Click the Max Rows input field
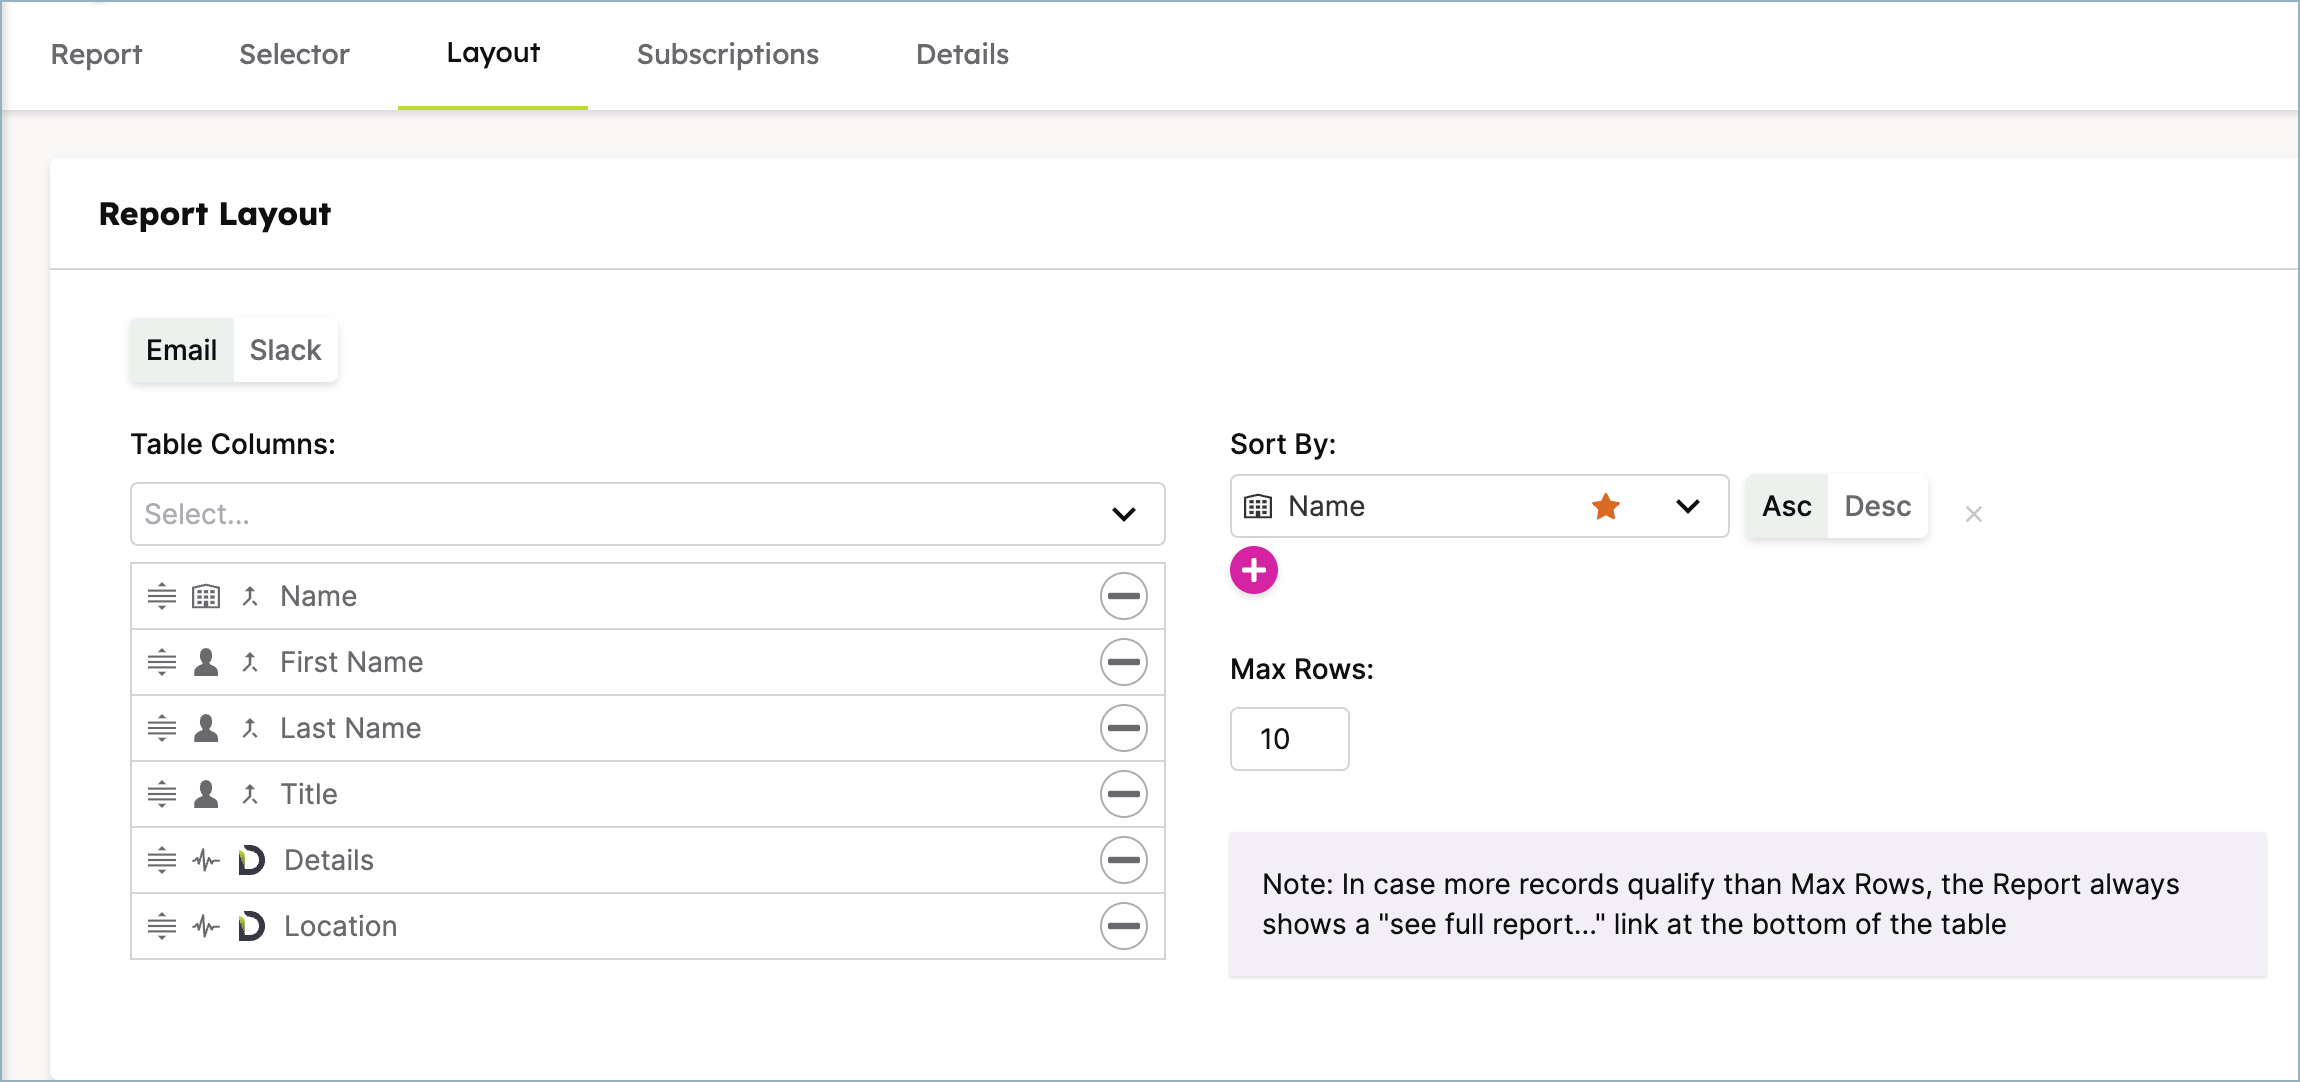The width and height of the screenshot is (2300, 1082). click(x=1289, y=739)
